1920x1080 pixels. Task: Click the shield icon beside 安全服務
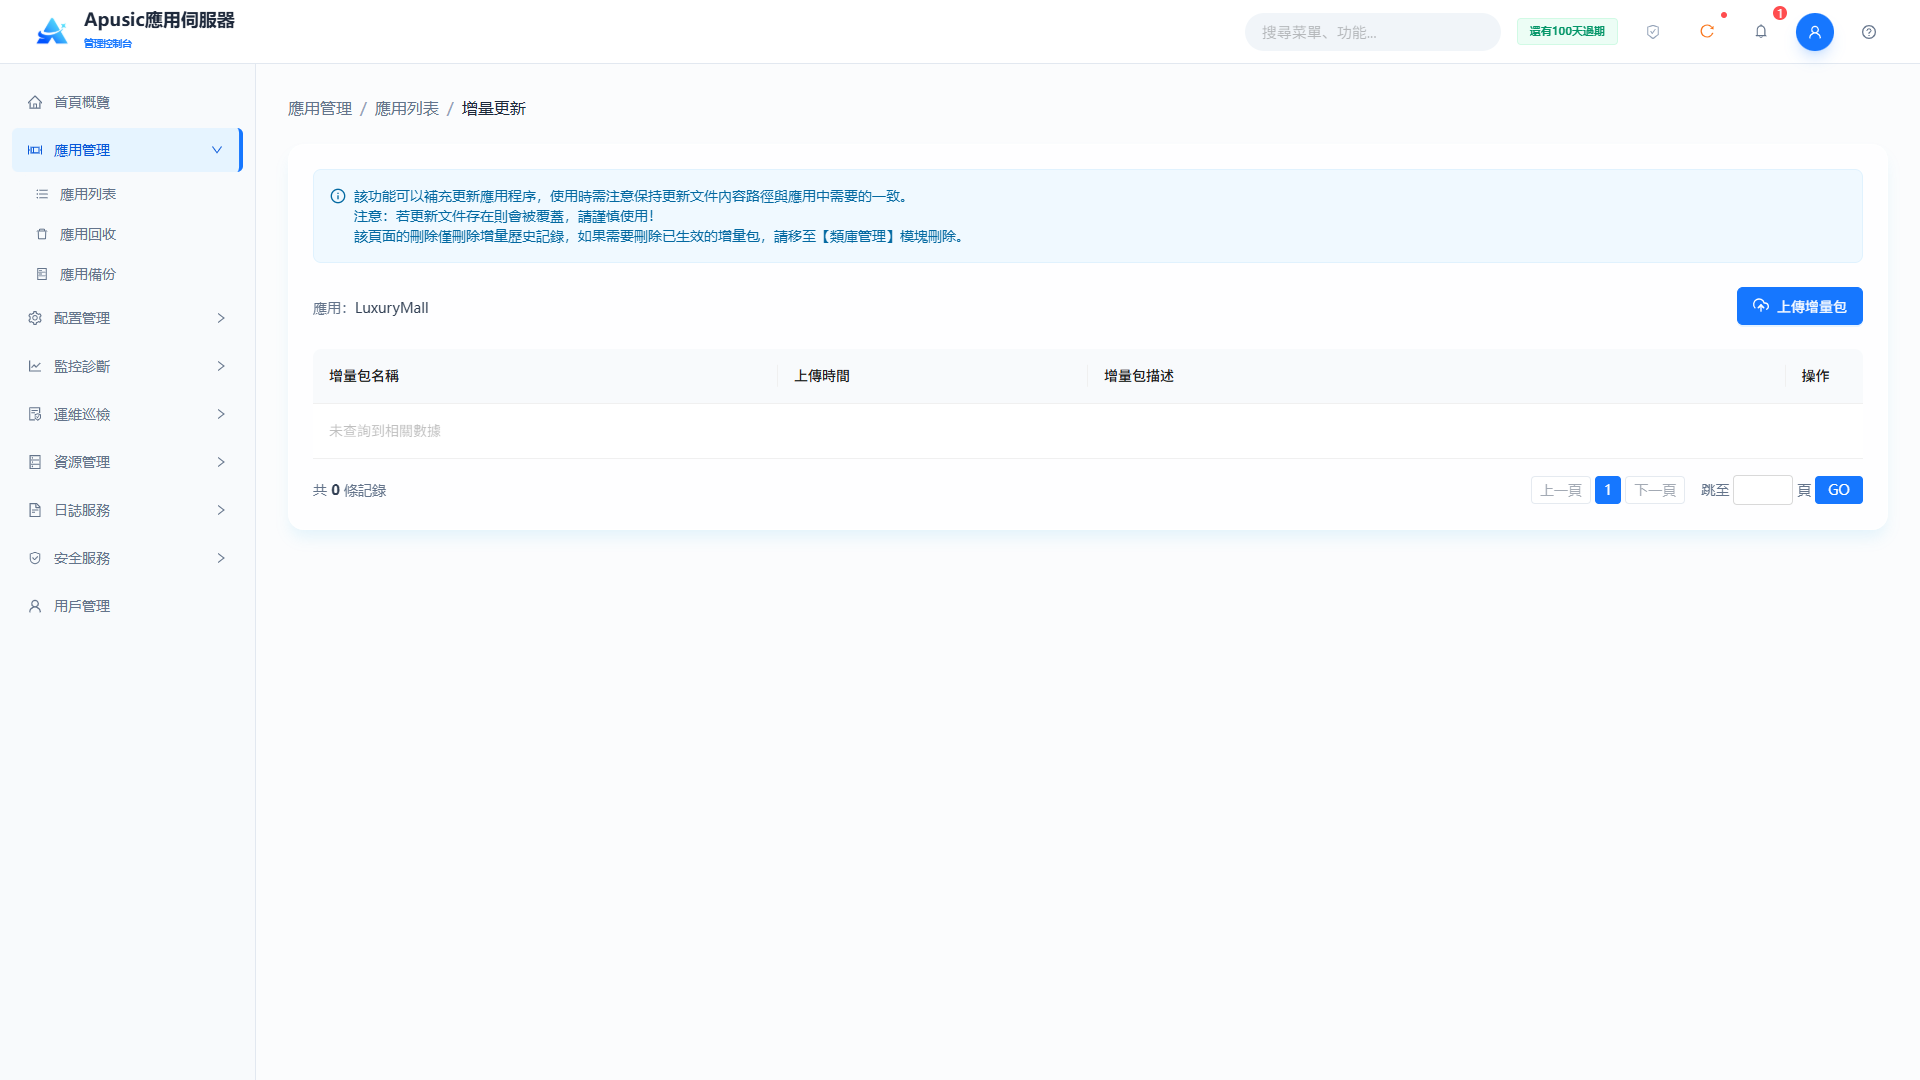click(x=35, y=558)
